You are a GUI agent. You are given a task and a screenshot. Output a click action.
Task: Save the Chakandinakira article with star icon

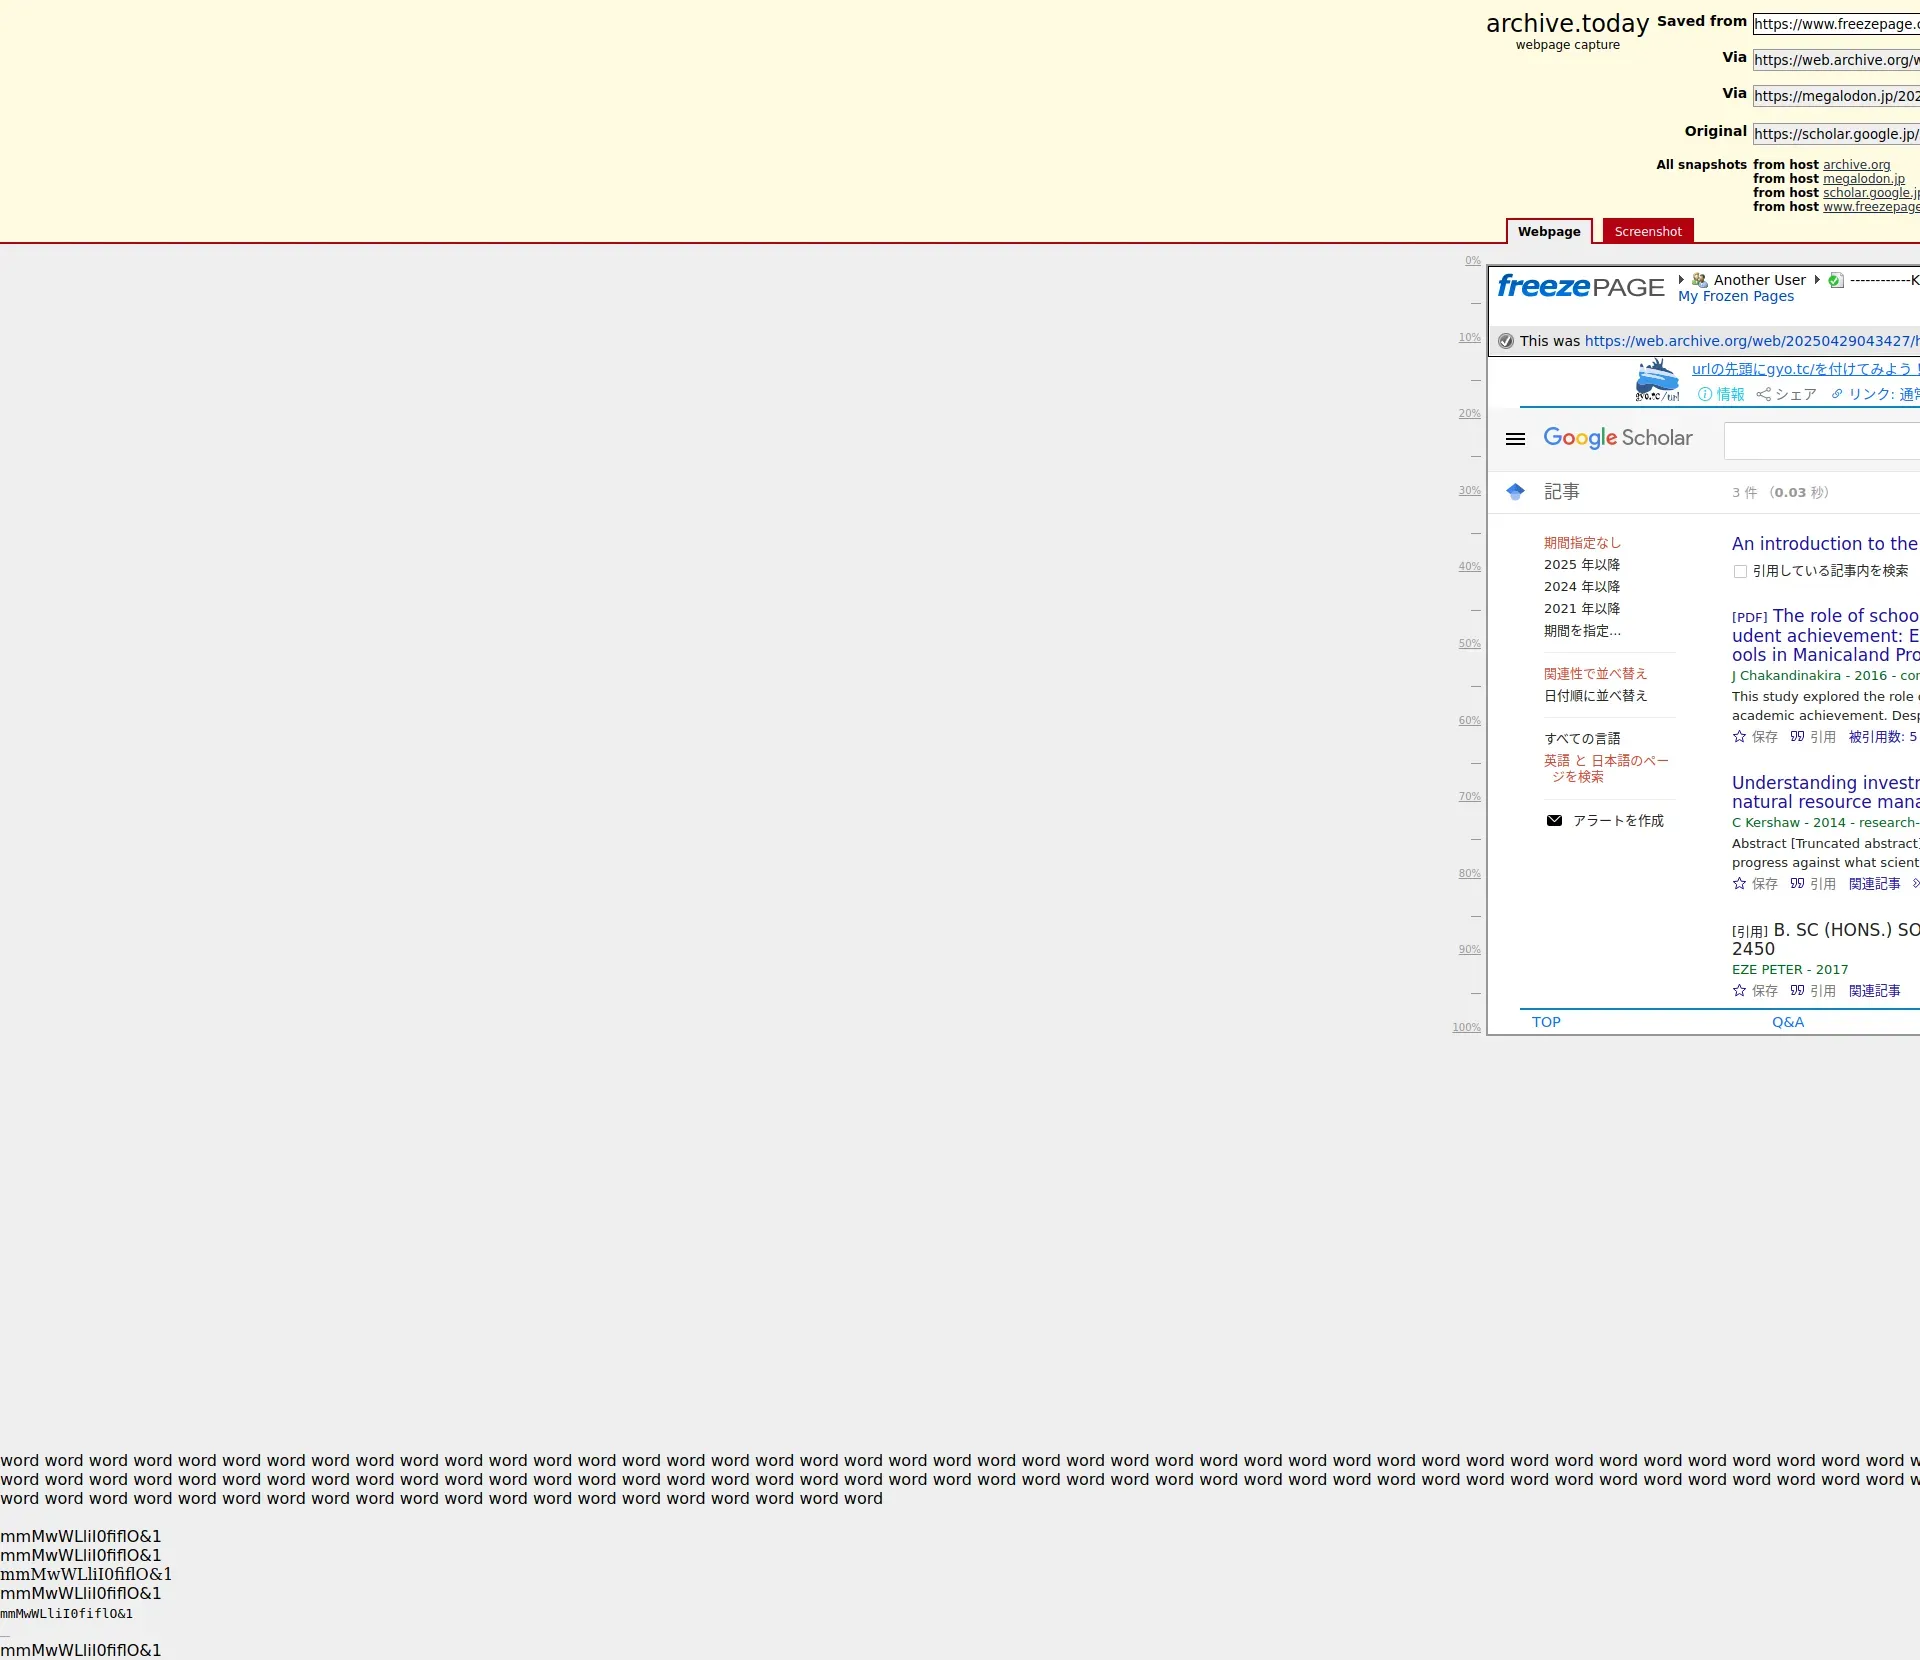click(x=1739, y=737)
